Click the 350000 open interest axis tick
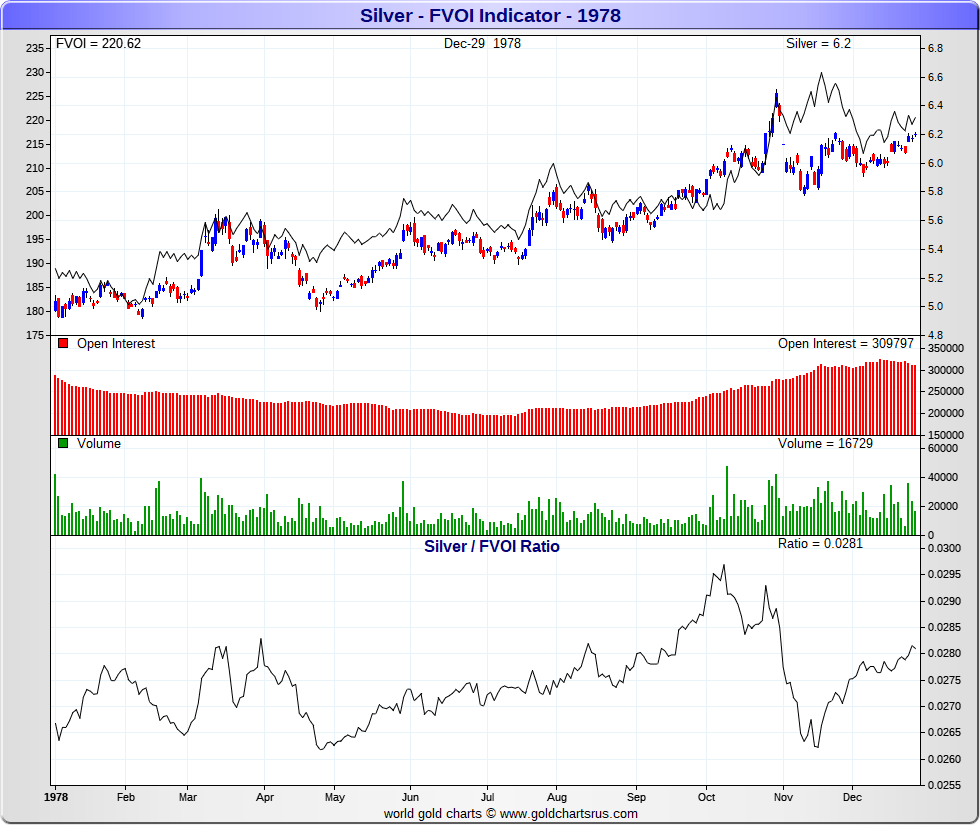Screen dimensions: 980x825 (946, 349)
